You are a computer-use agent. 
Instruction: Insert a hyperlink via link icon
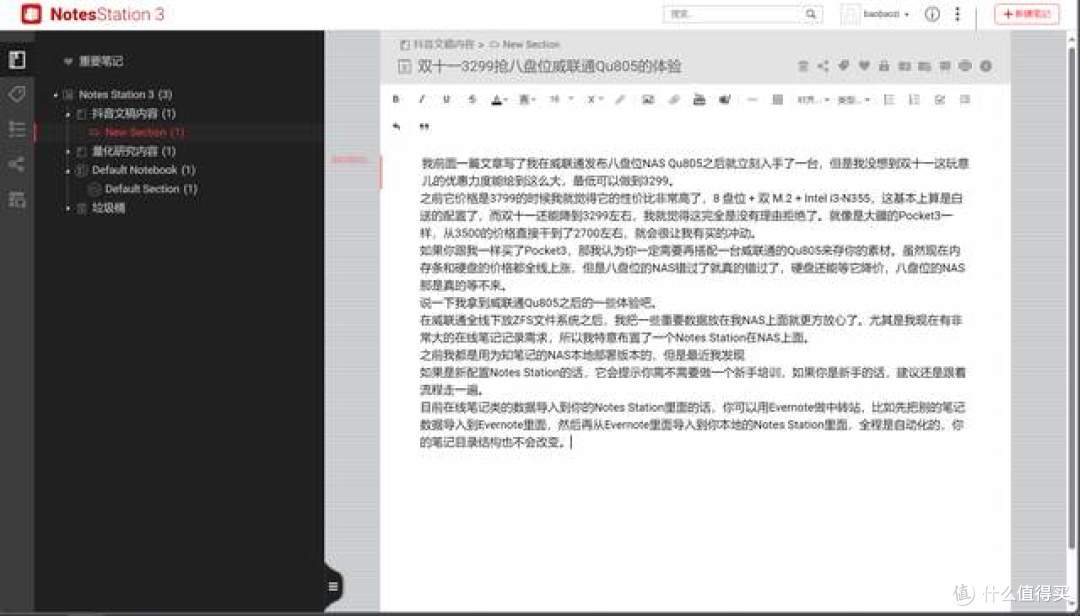[674, 99]
